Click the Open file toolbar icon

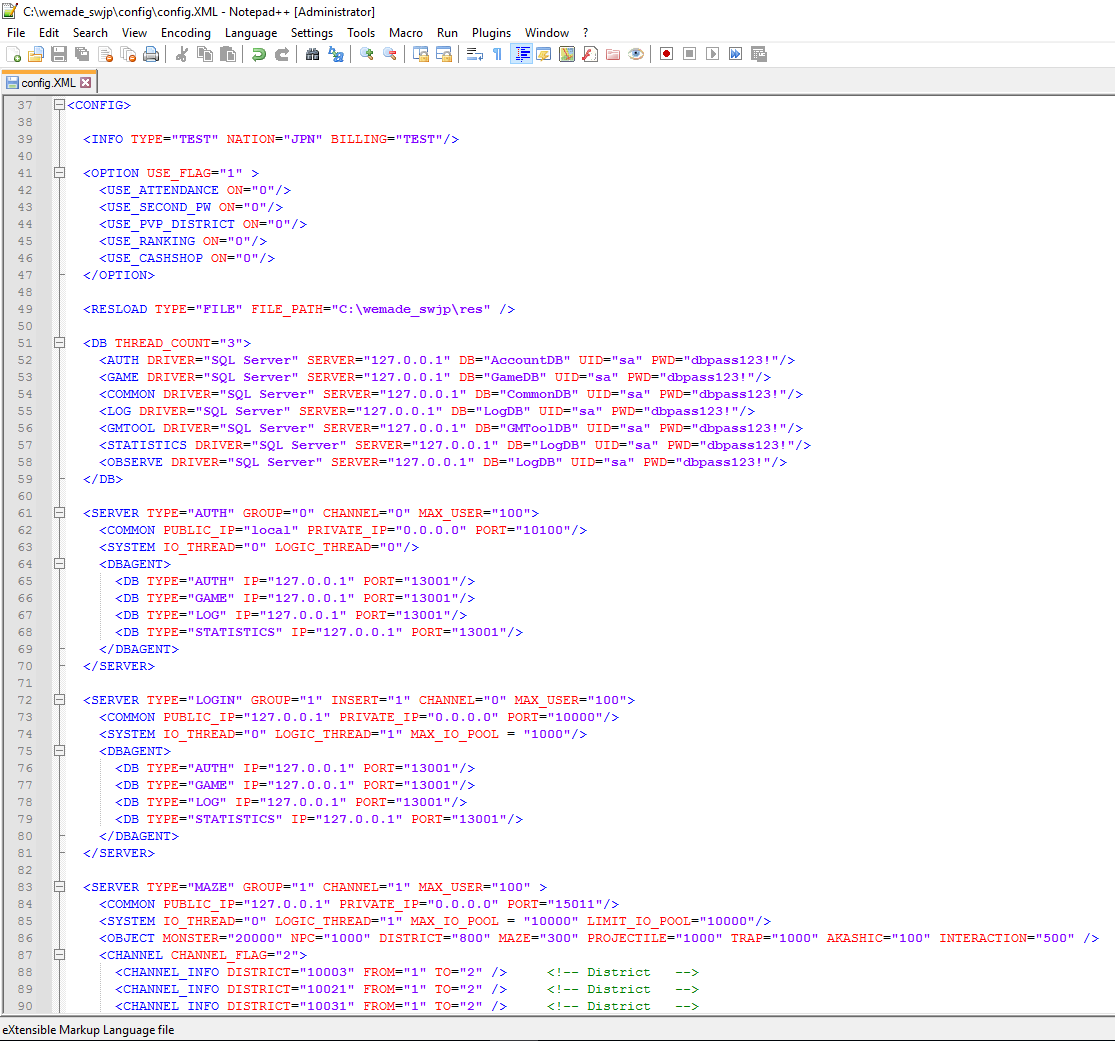click(36, 54)
